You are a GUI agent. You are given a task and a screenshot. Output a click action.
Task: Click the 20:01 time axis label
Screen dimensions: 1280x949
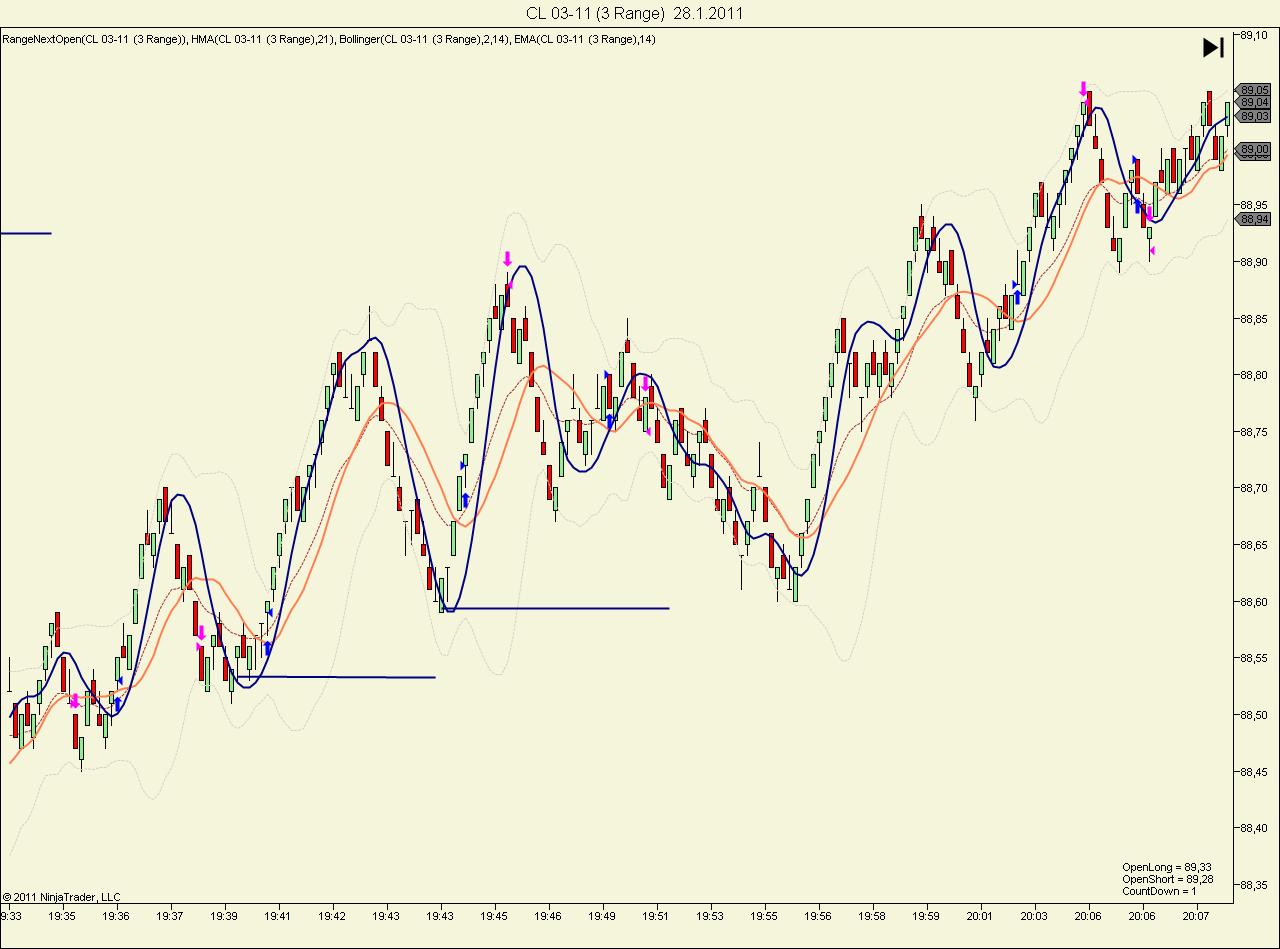[x=980, y=915]
